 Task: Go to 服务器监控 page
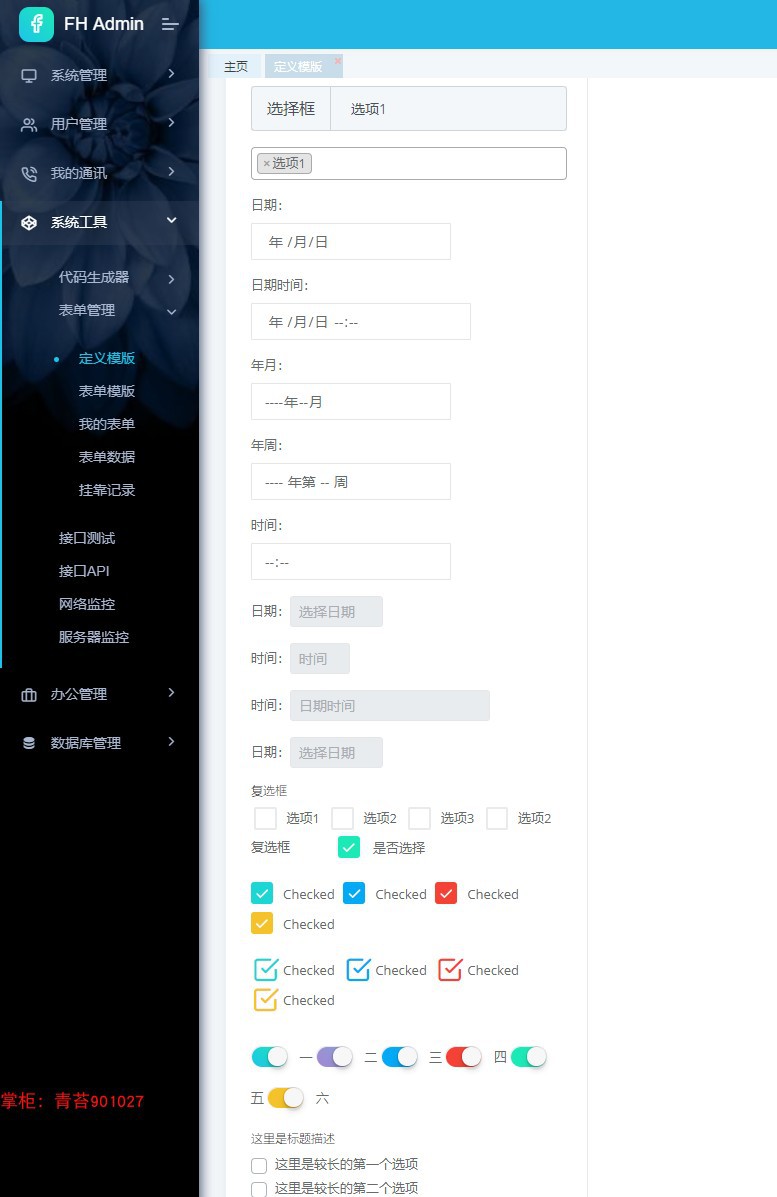(x=94, y=637)
